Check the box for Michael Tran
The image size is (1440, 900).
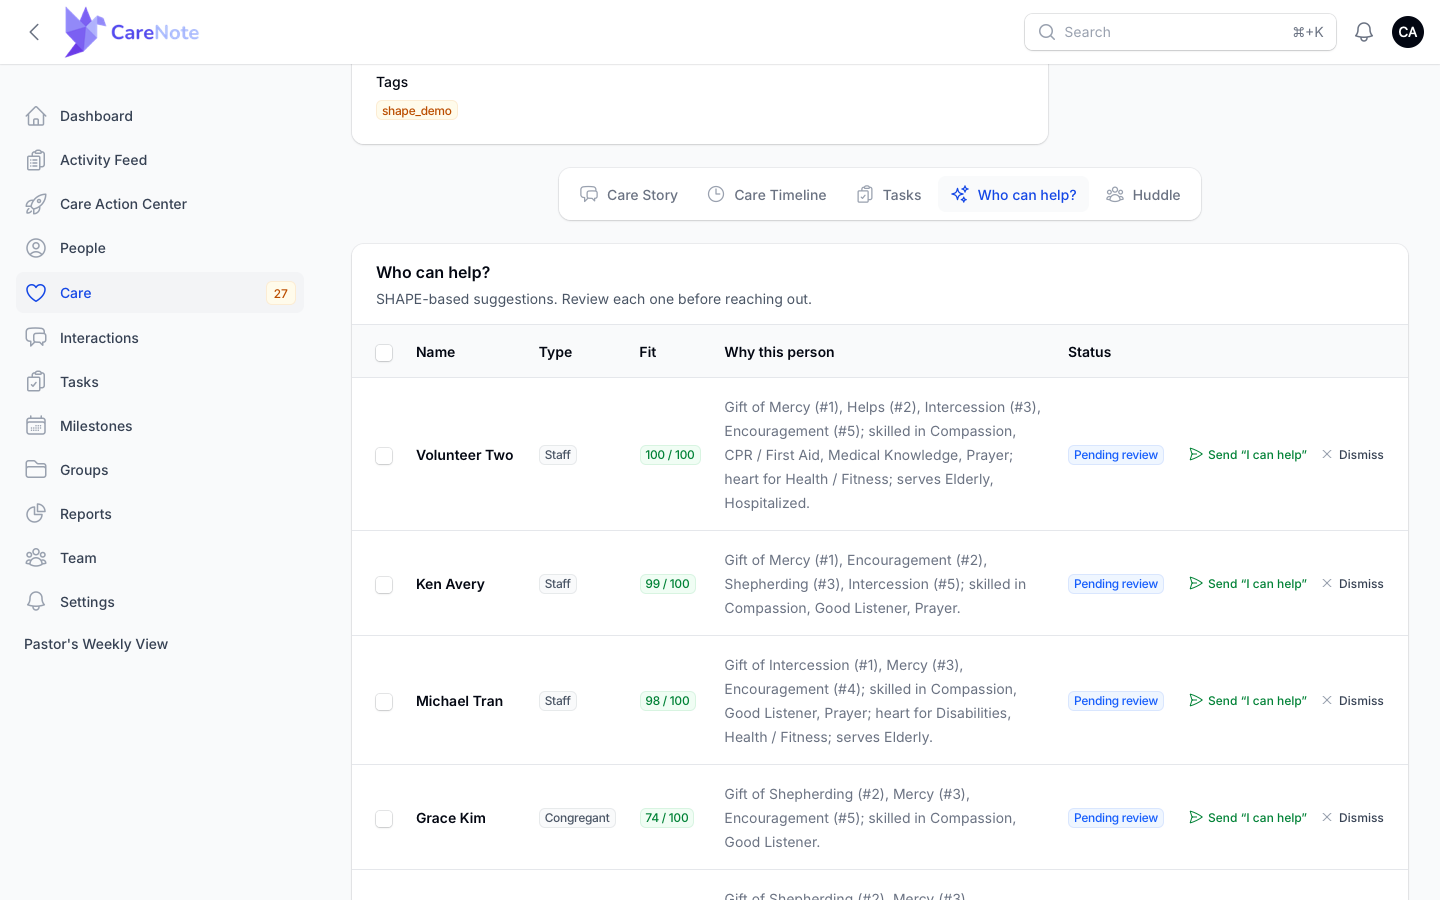tap(384, 702)
